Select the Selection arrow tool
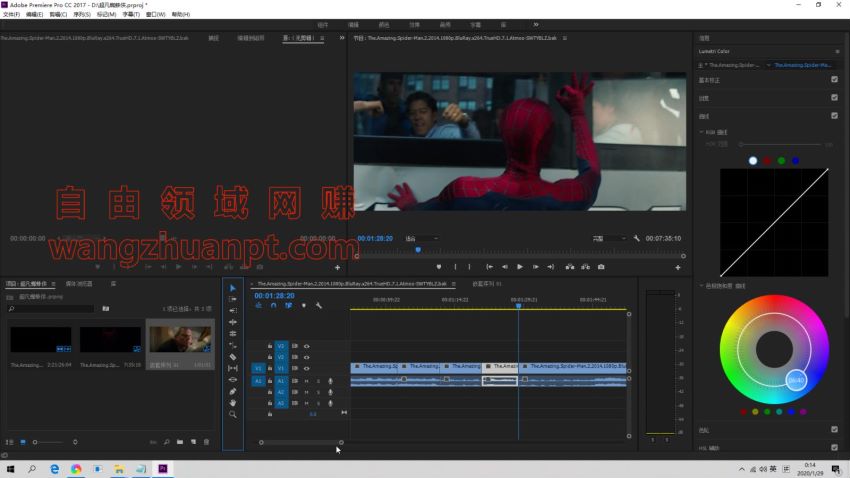 click(233, 288)
